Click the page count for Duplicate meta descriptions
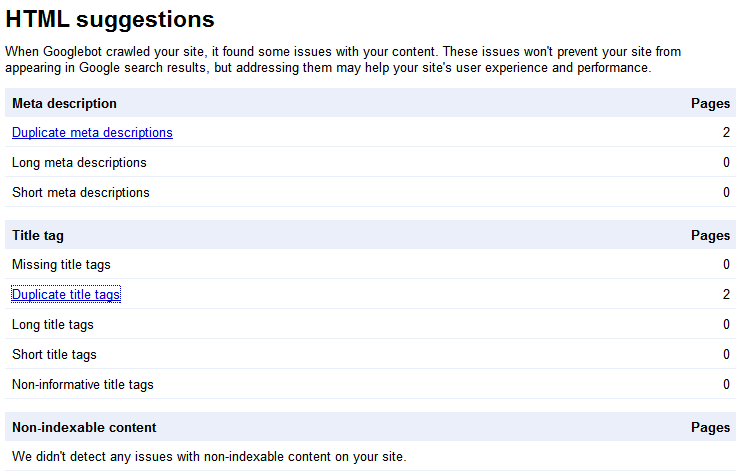Screen dimensions: 740x471 click(x=726, y=133)
